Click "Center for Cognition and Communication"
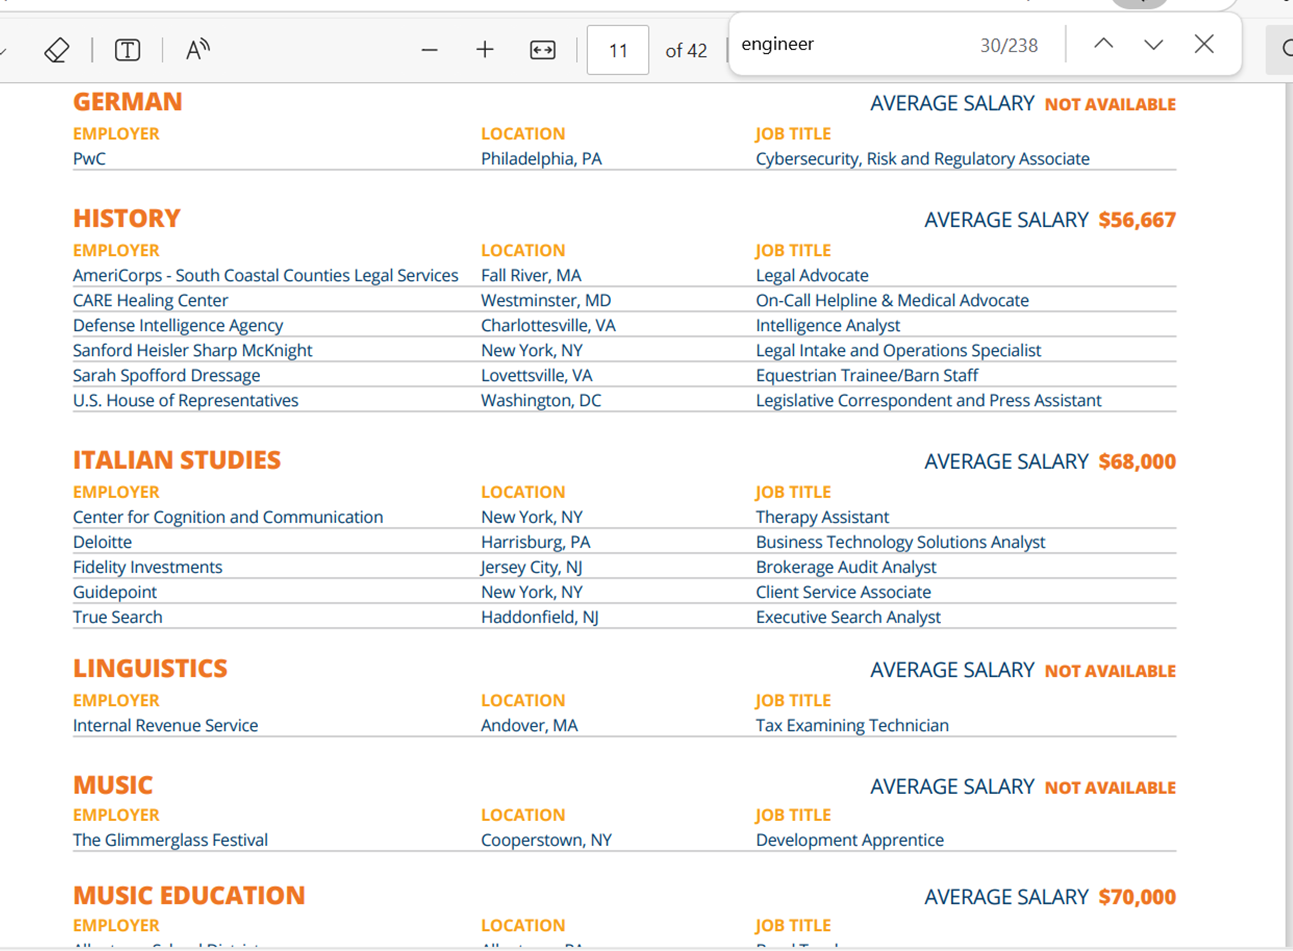 tap(228, 517)
